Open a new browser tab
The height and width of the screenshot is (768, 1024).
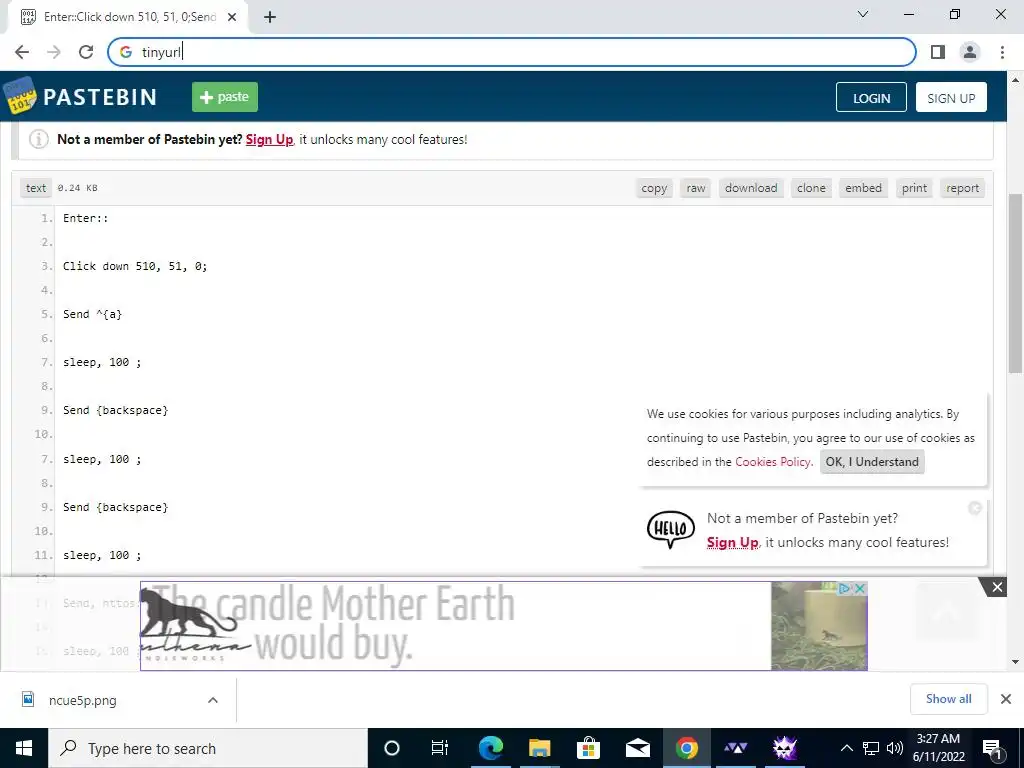point(270,17)
